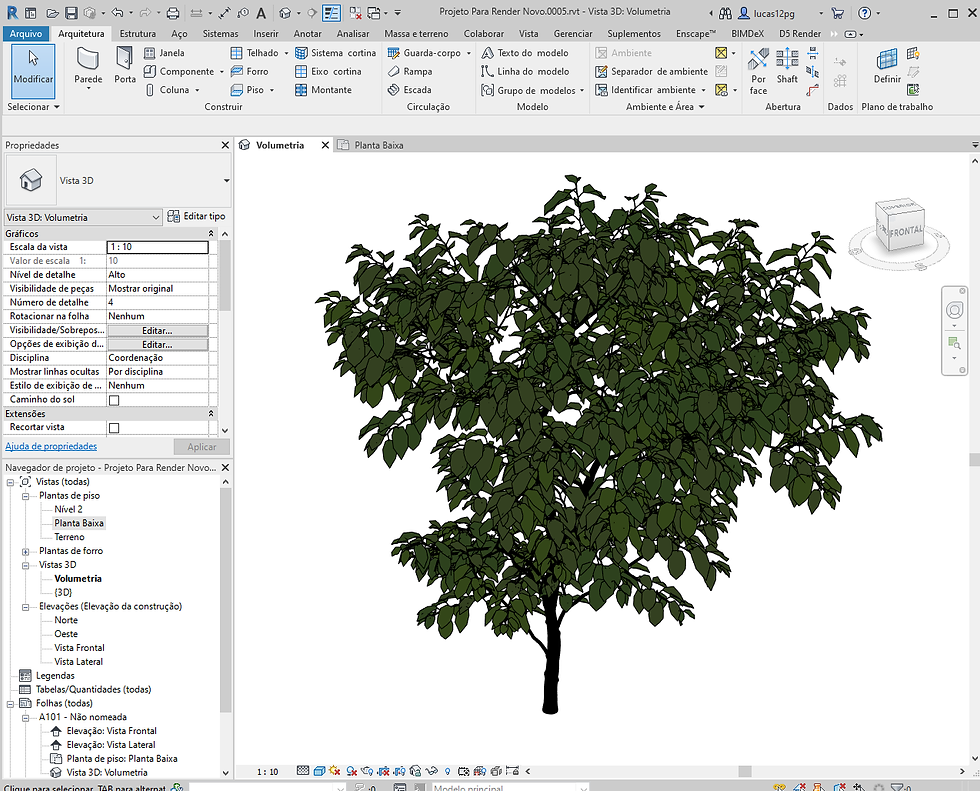Click the Escala da vista input field
The height and width of the screenshot is (791, 980).
click(158, 247)
